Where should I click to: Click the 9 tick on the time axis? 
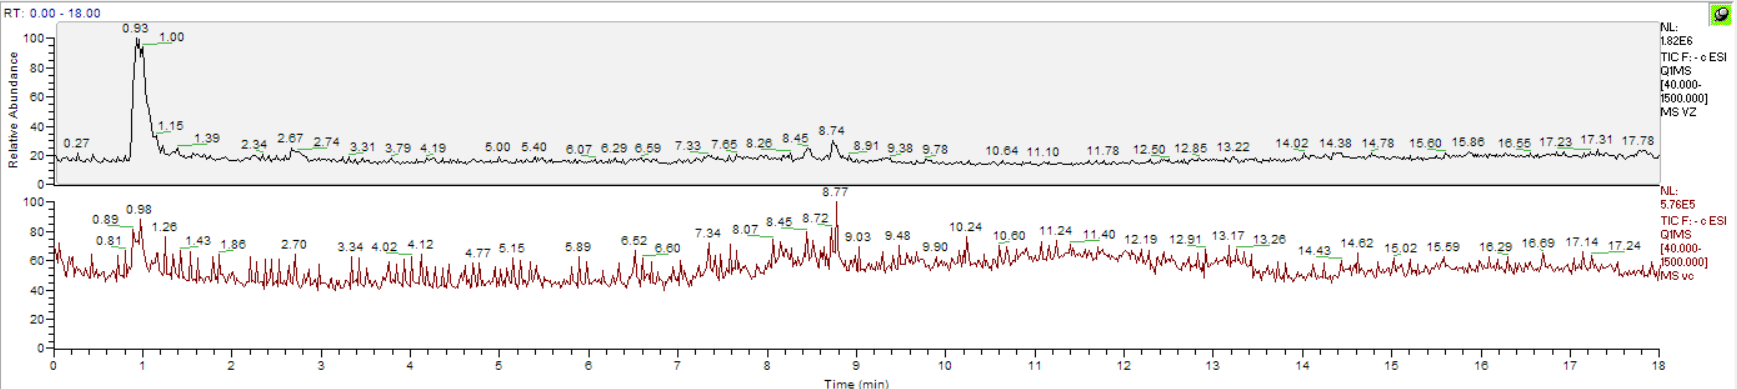856,365
